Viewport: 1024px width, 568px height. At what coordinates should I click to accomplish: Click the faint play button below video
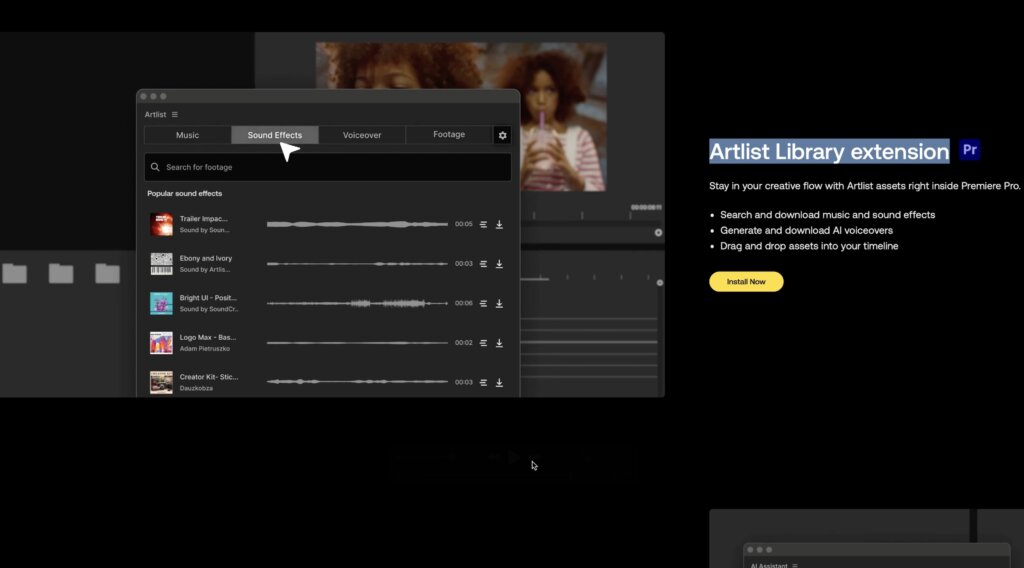coord(513,457)
